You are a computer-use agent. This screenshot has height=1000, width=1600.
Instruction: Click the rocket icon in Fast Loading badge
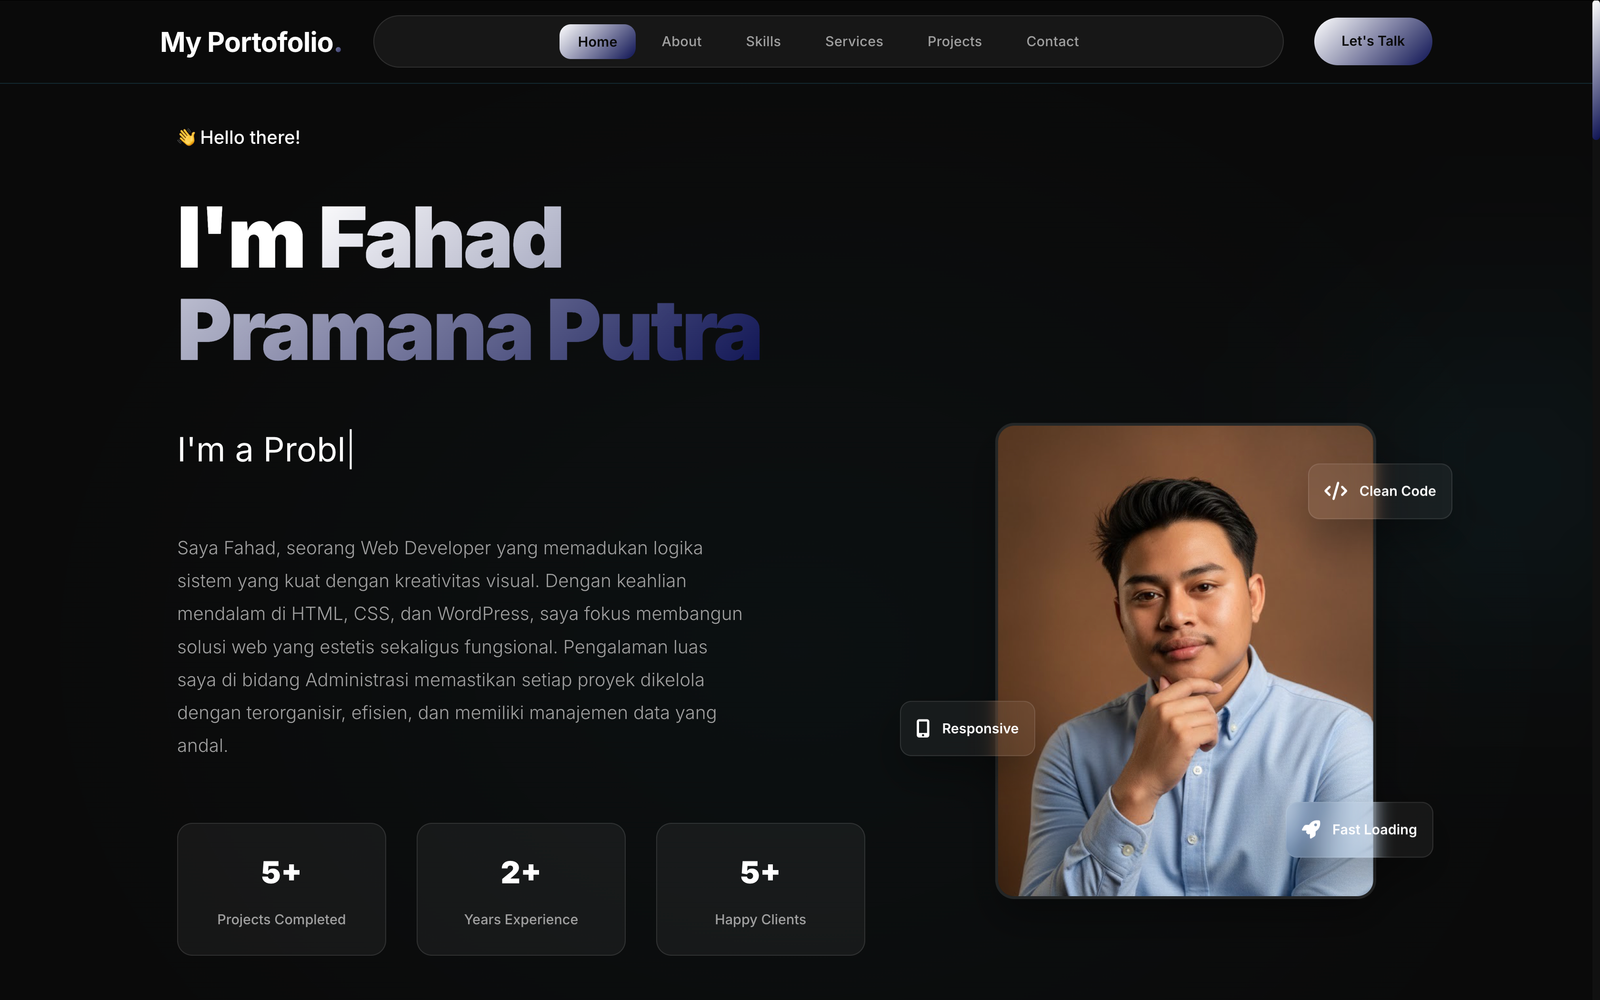coord(1311,829)
